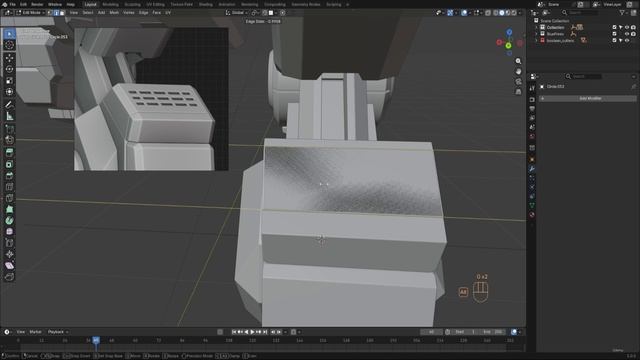
Task: Hide BluePrints collection with eye icon
Action: point(627,34)
